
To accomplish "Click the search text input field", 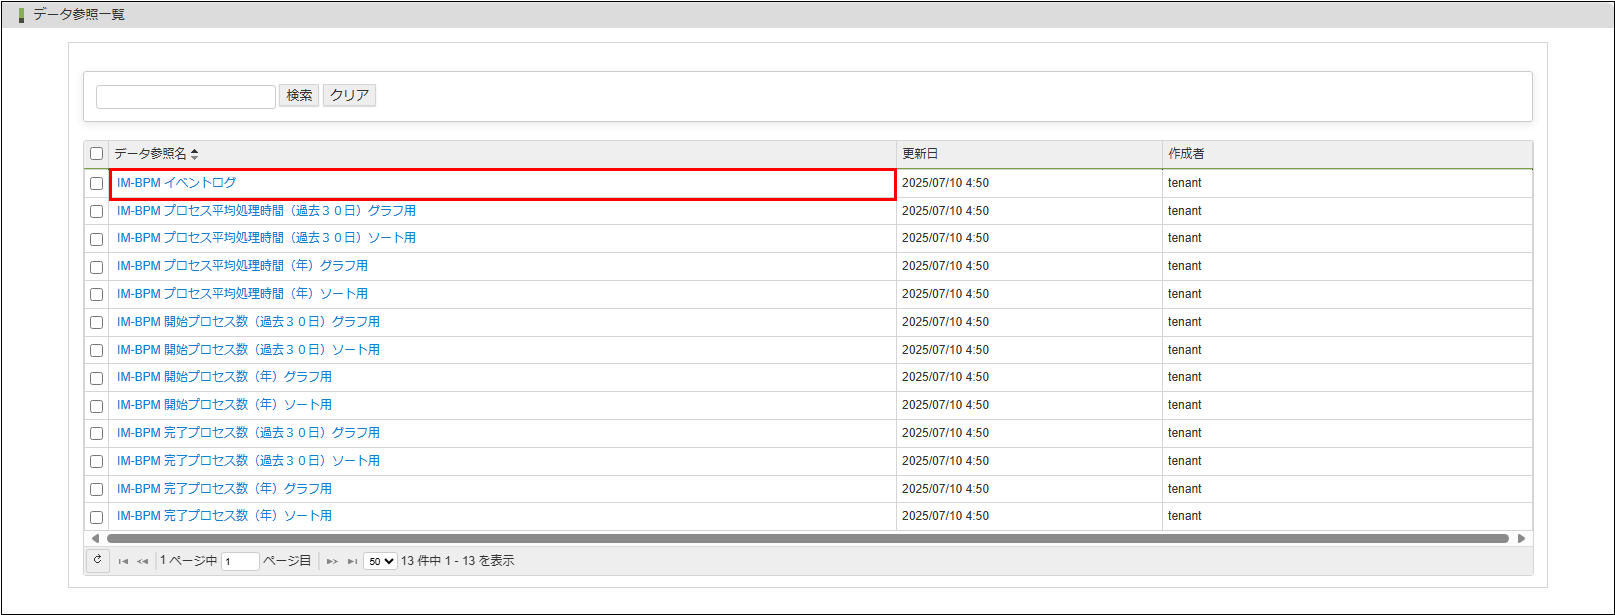I will point(186,96).
